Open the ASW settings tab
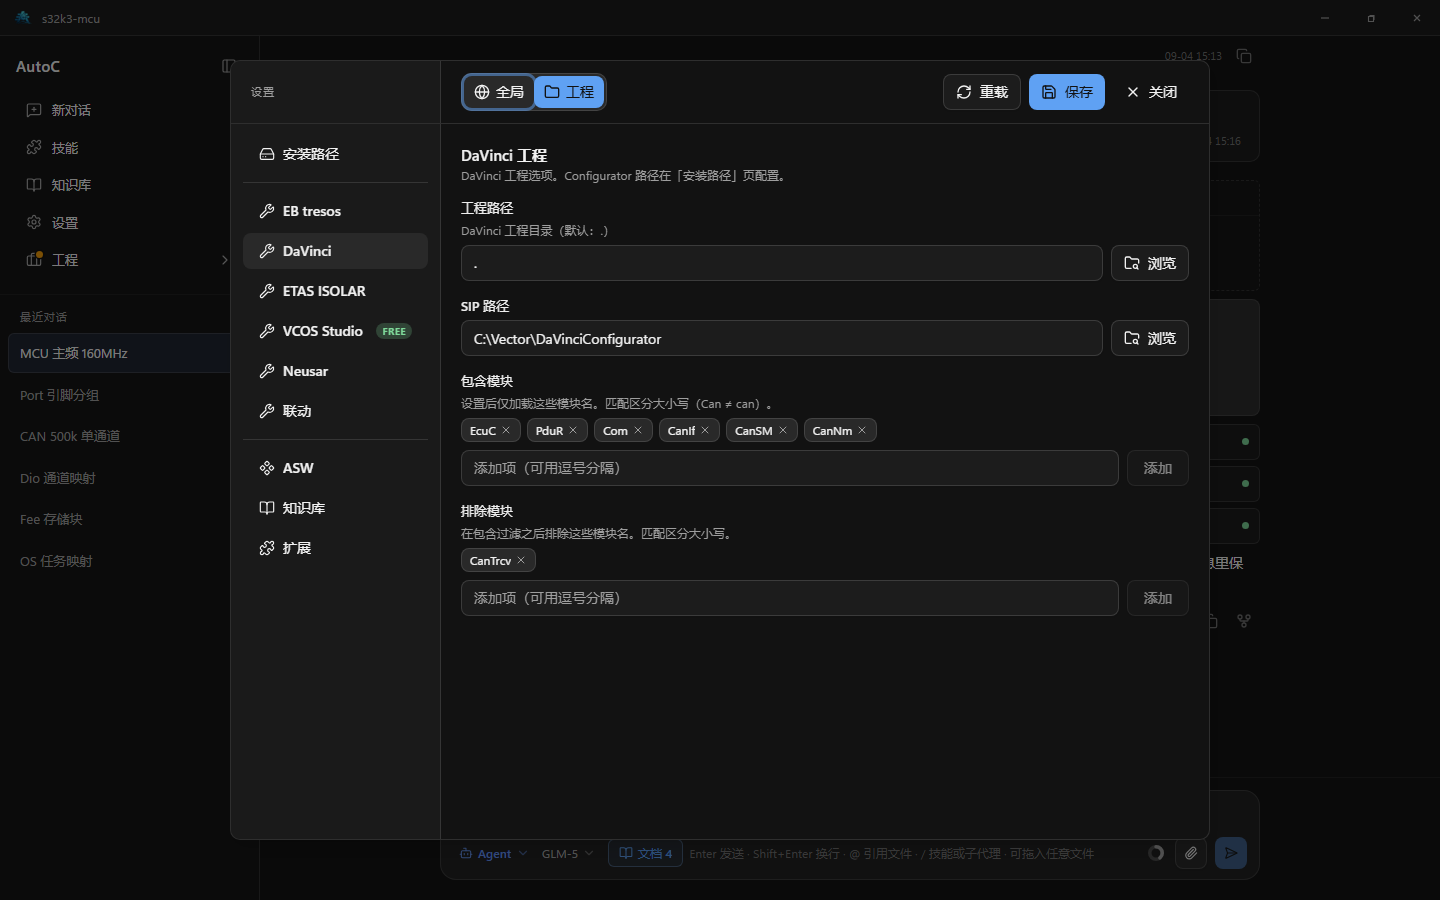Image resolution: width=1440 pixels, height=900 pixels. 336,468
